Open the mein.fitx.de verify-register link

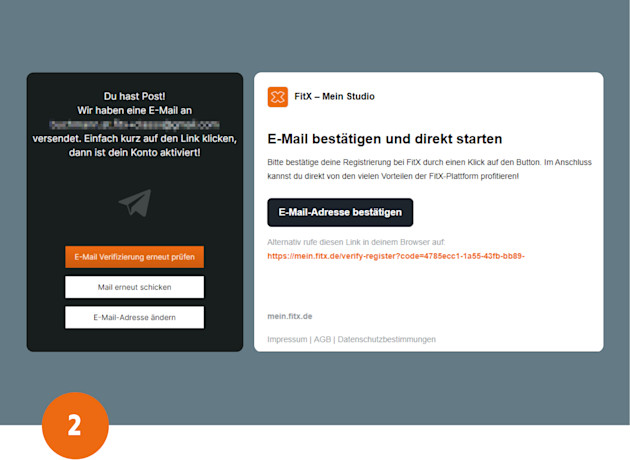pos(396,256)
